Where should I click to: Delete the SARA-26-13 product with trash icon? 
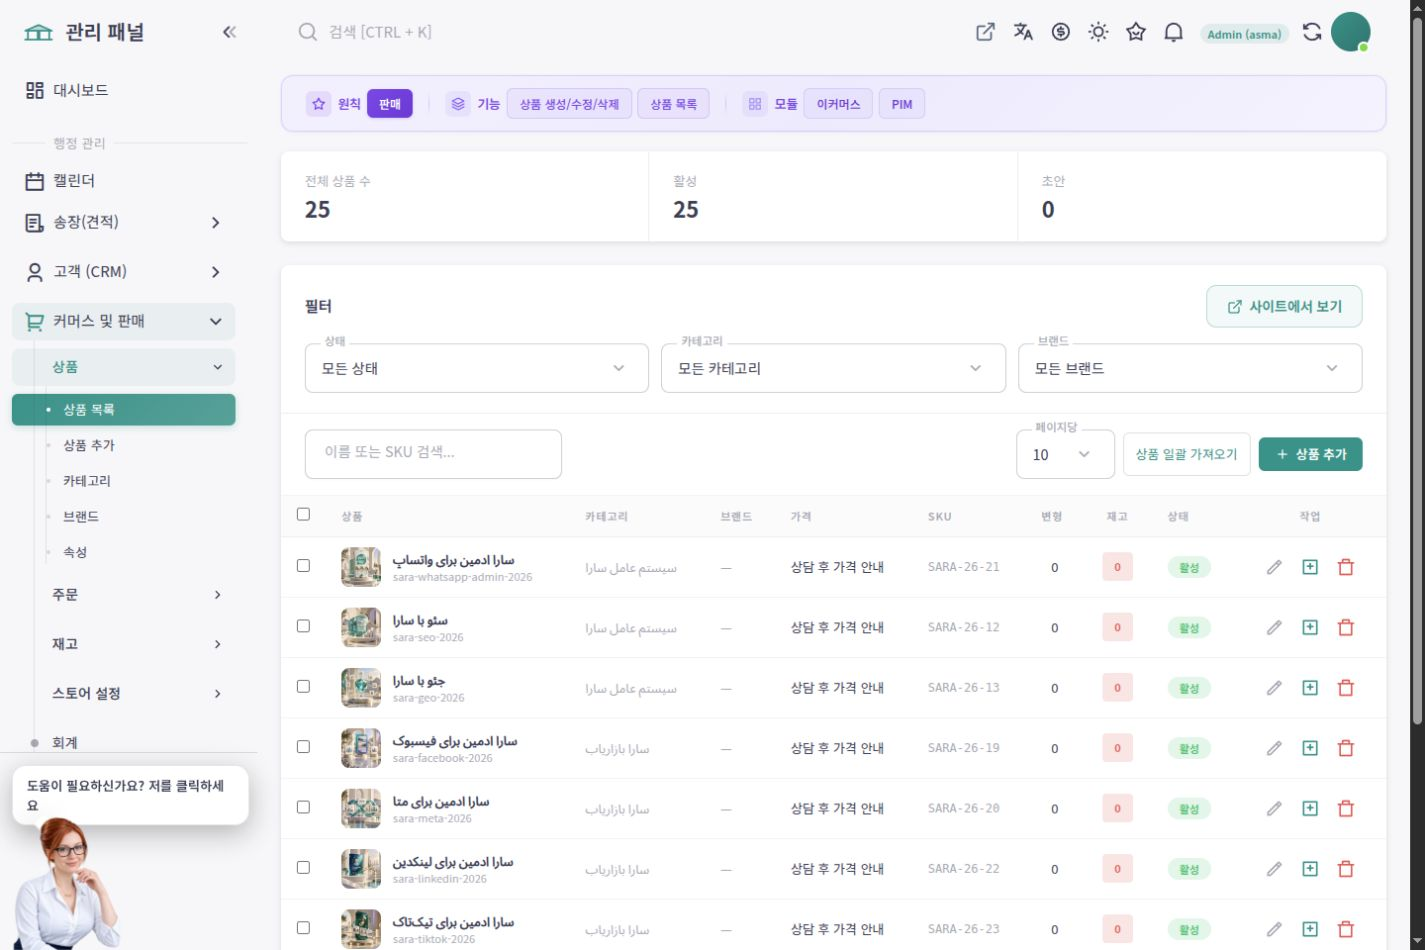[1346, 688]
